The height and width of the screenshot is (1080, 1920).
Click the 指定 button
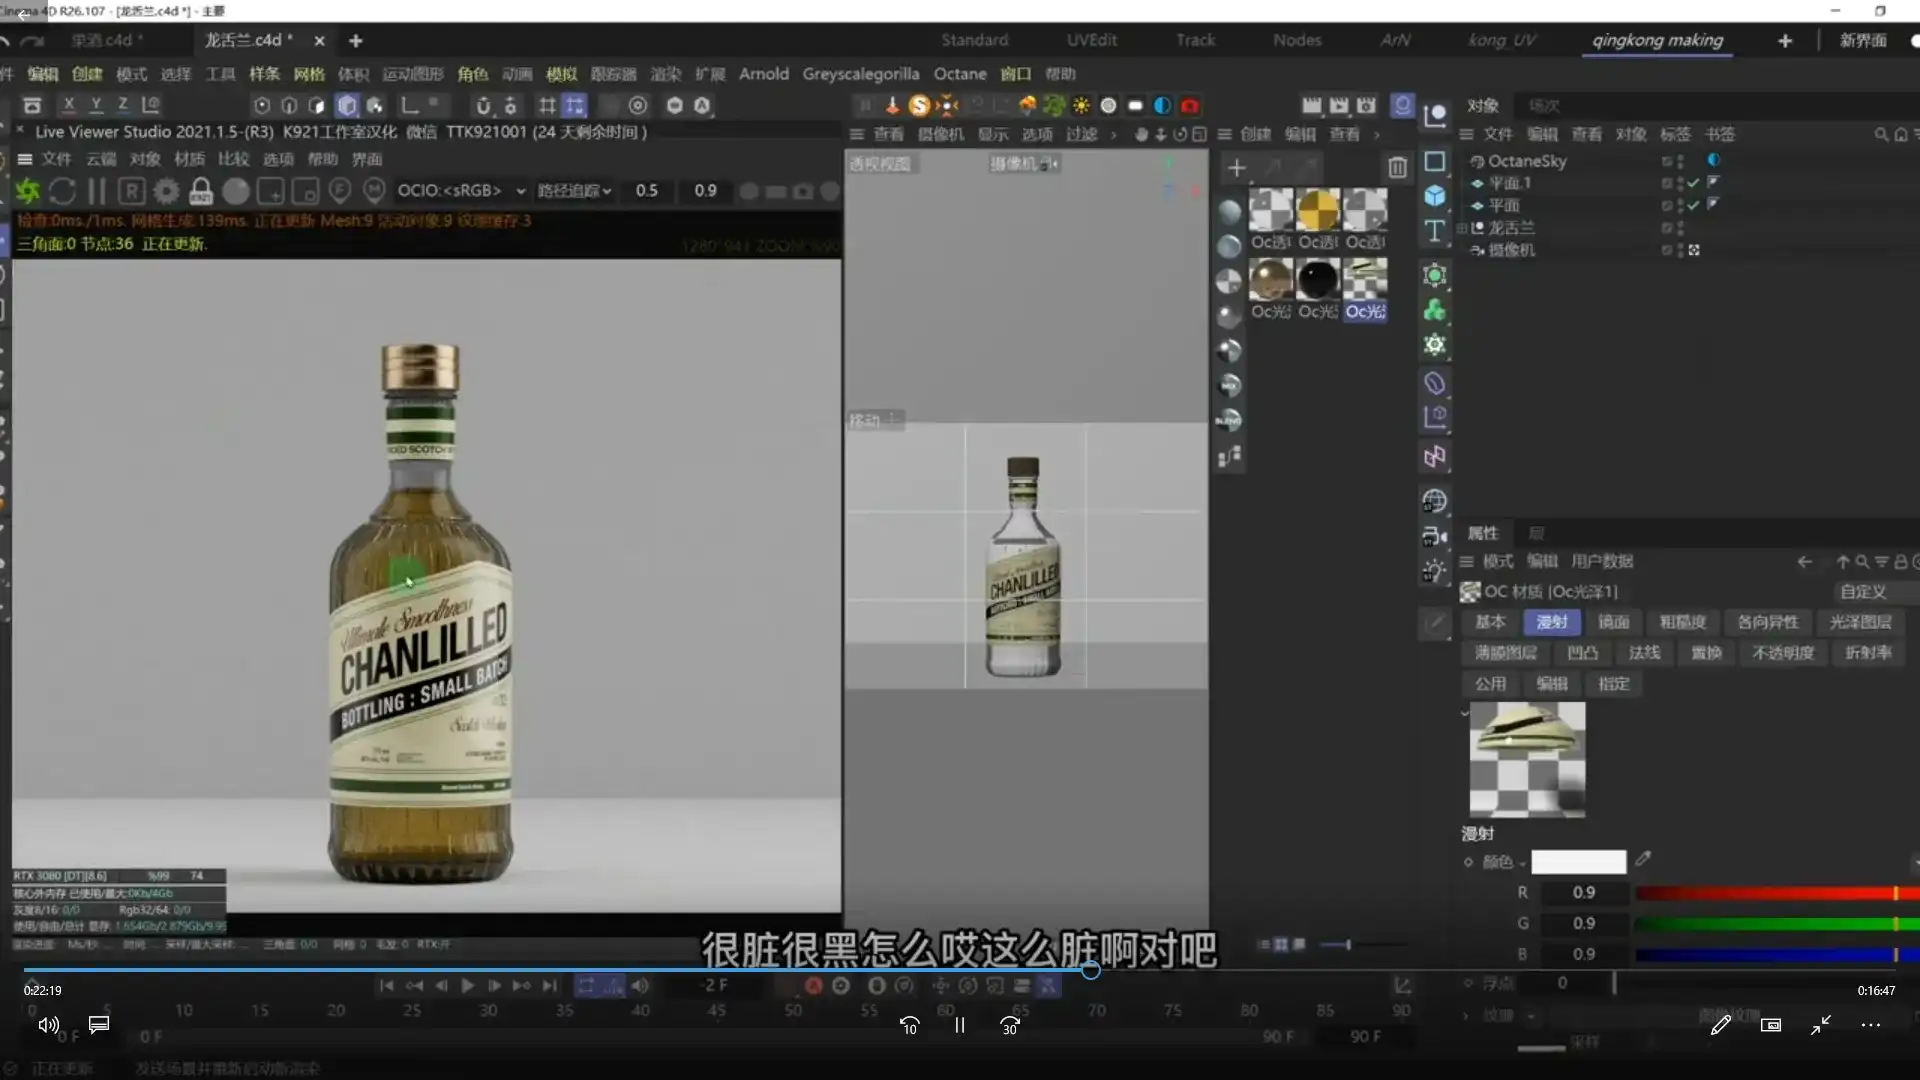[1613, 684]
